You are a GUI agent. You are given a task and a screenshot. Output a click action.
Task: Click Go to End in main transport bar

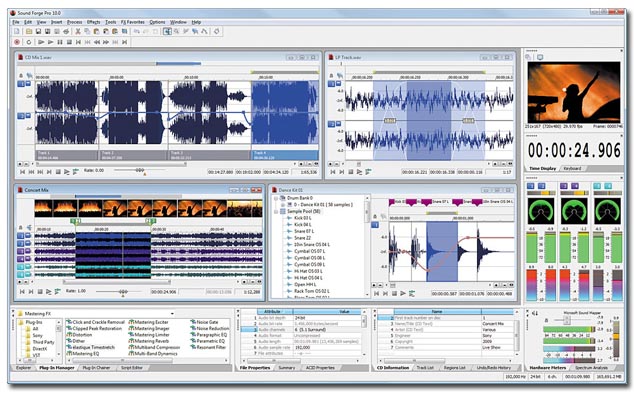coord(125,42)
